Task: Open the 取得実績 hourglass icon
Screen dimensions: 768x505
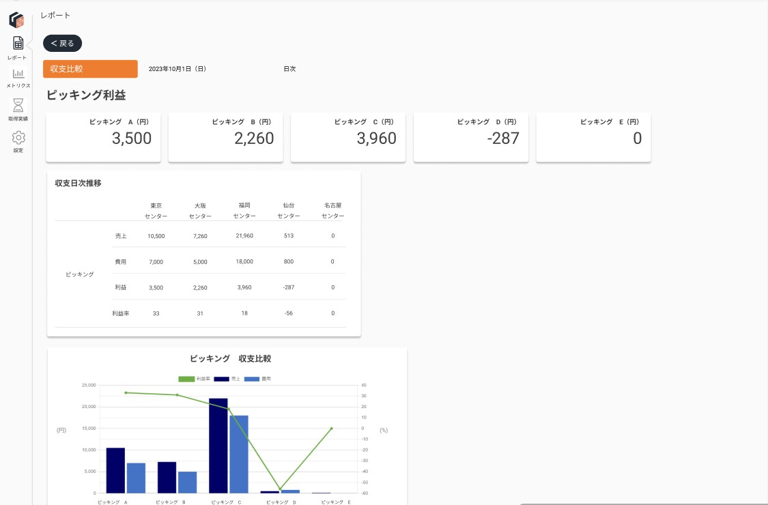Action: (x=18, y=105)
